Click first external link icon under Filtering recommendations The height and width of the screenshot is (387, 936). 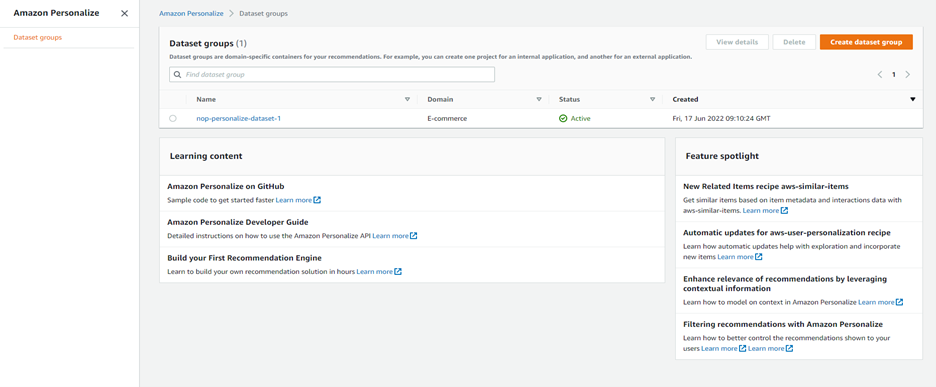pos(743,348)
